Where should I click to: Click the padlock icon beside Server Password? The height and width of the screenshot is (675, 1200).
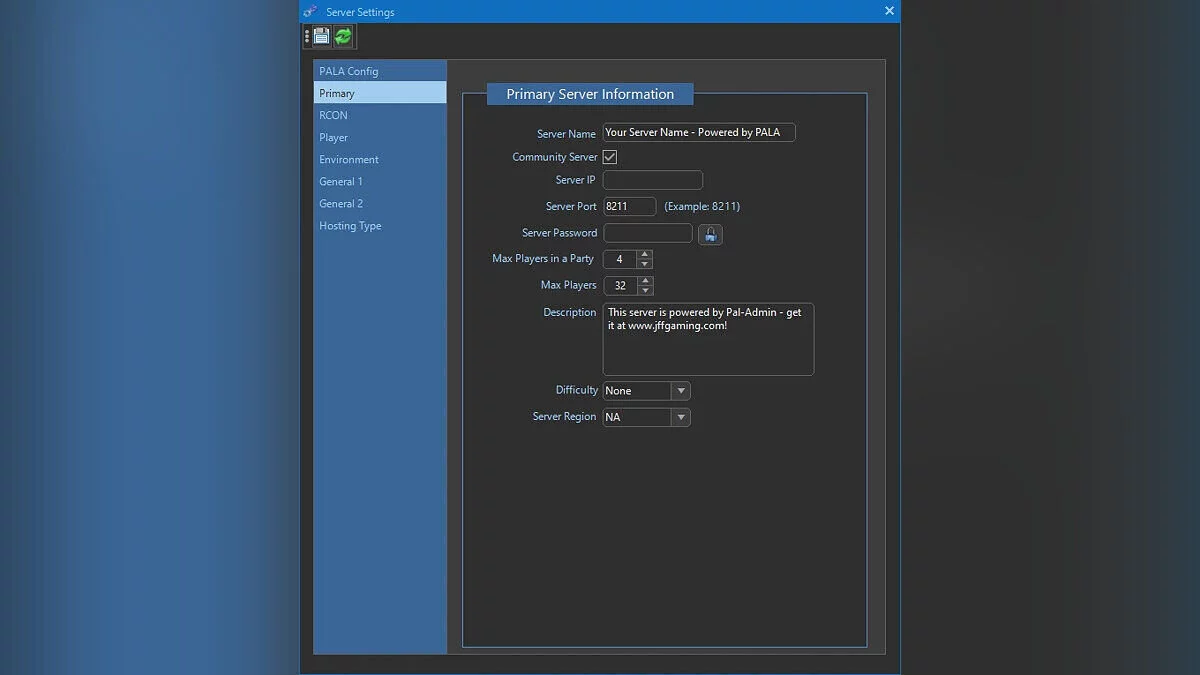point(710,234)
